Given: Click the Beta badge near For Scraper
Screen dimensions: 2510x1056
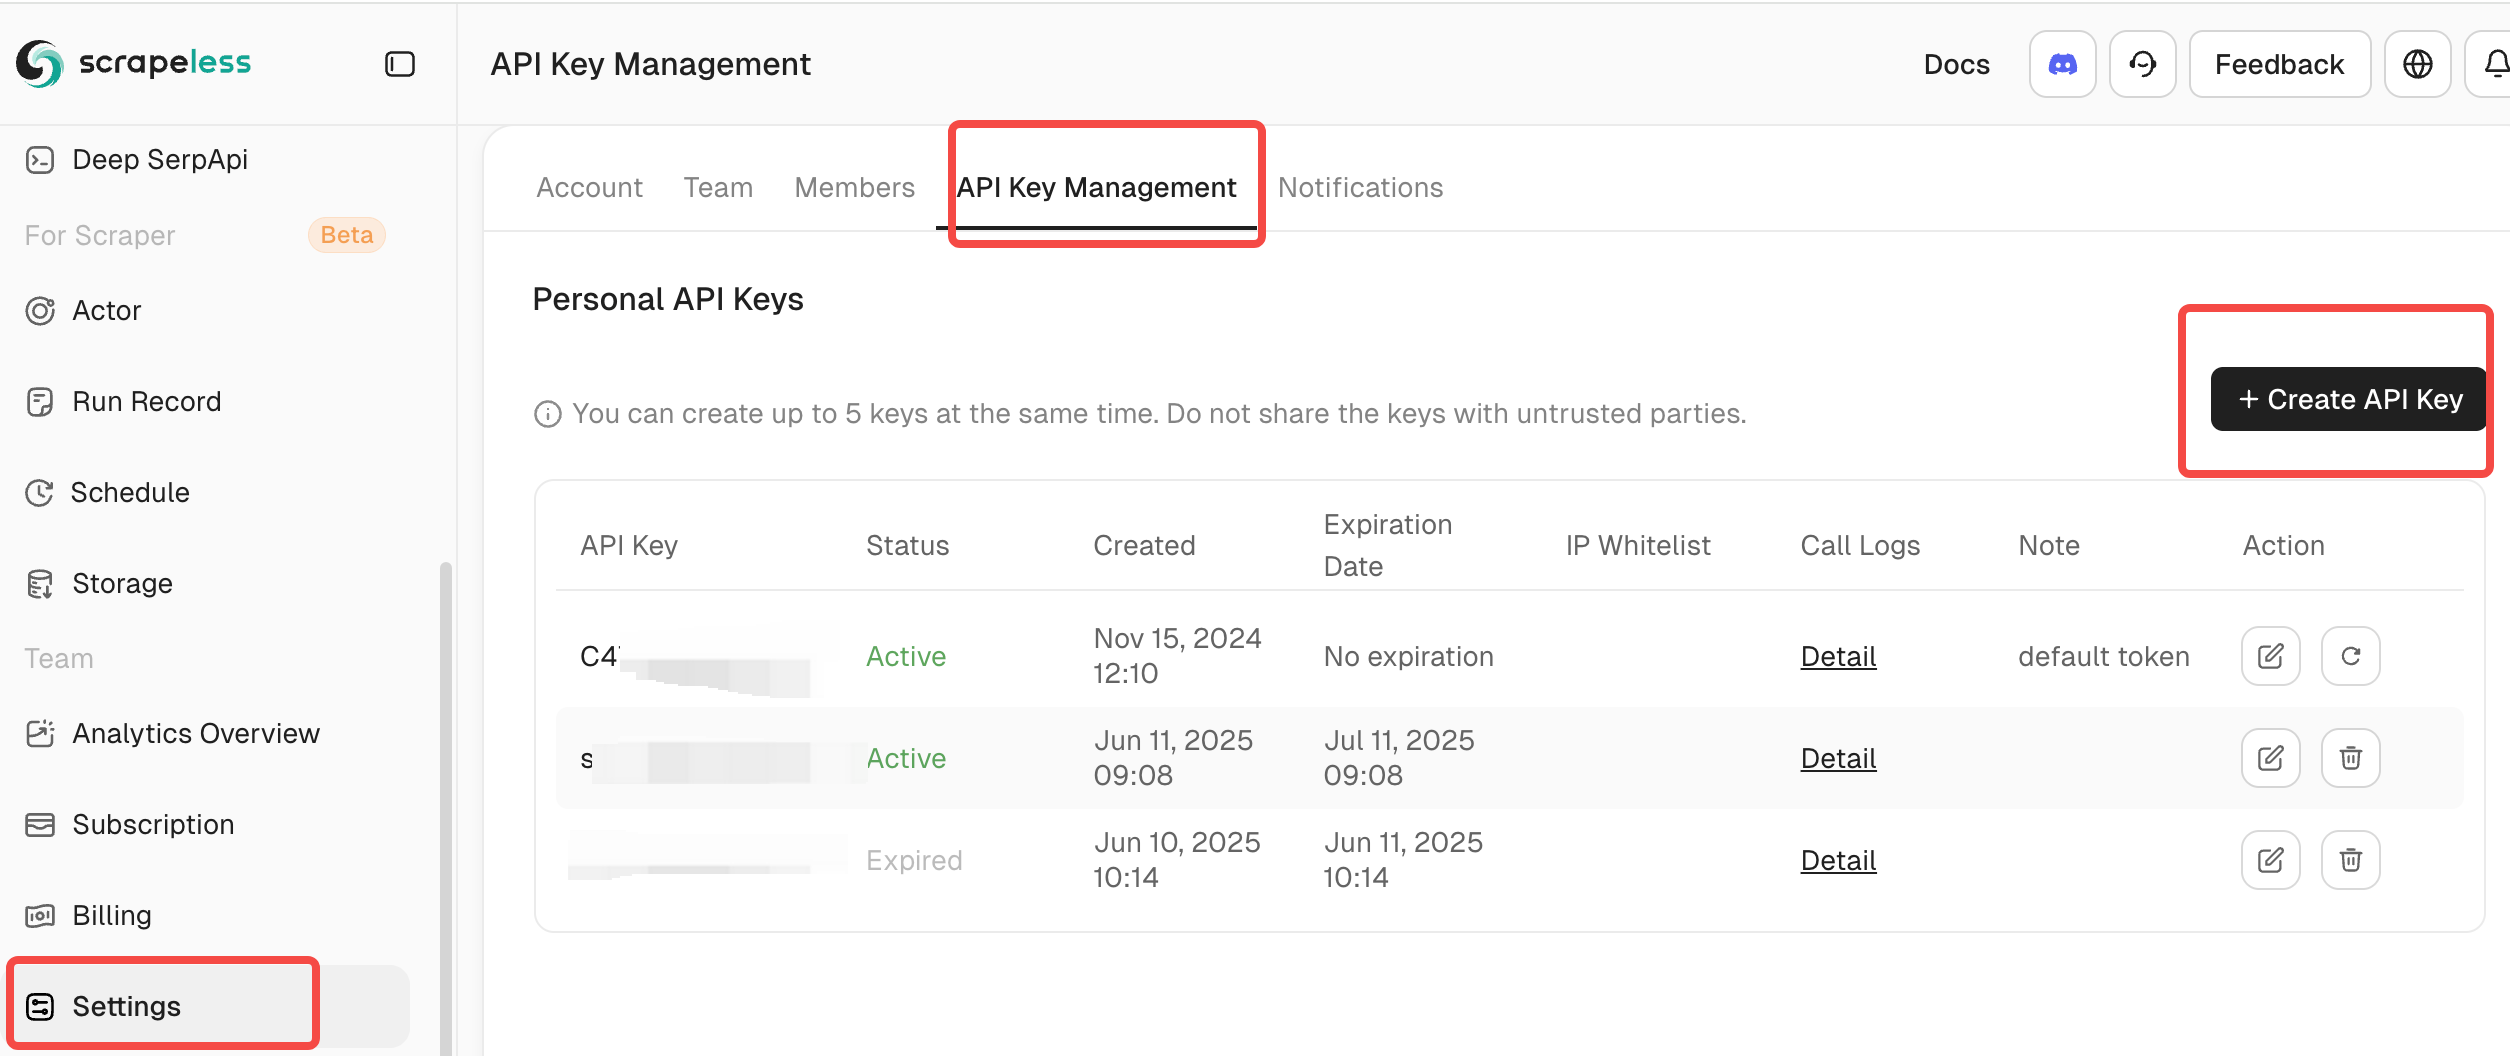Looking at the screenshot, I should tap(346, 235).
